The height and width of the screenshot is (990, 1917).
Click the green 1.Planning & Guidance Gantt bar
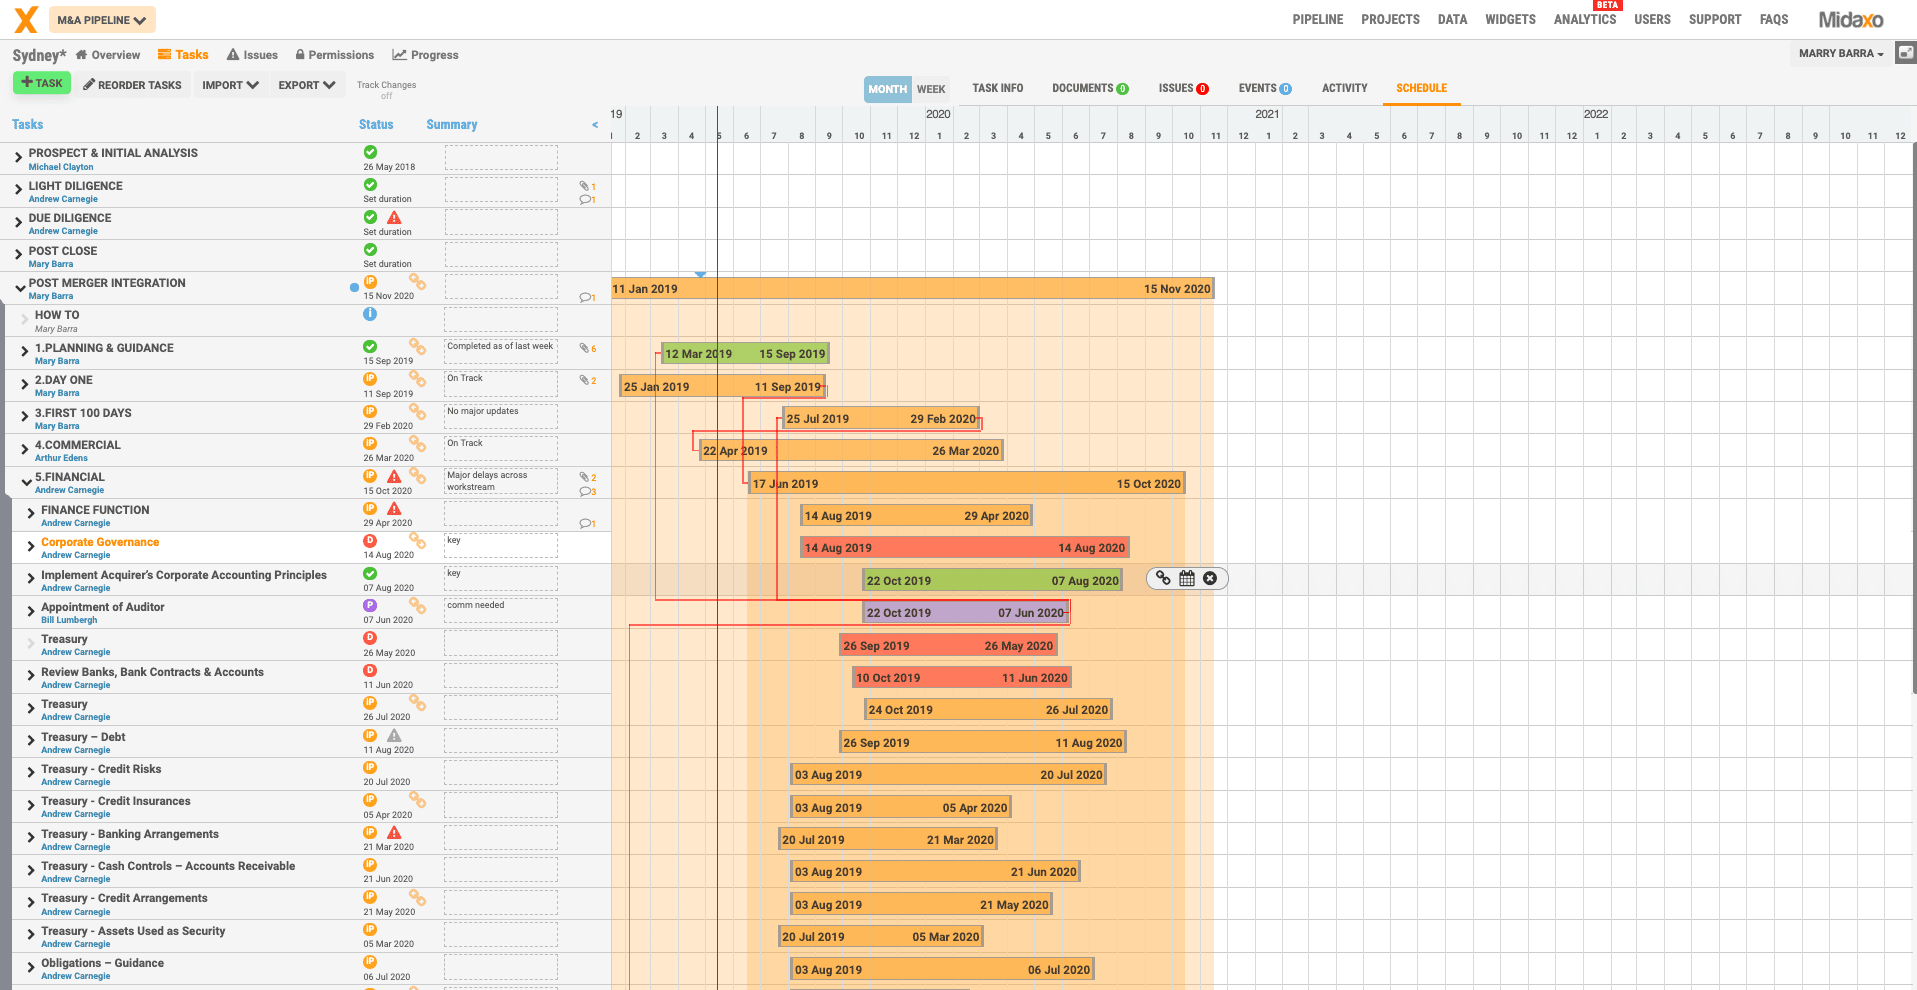tap(745, 353)
